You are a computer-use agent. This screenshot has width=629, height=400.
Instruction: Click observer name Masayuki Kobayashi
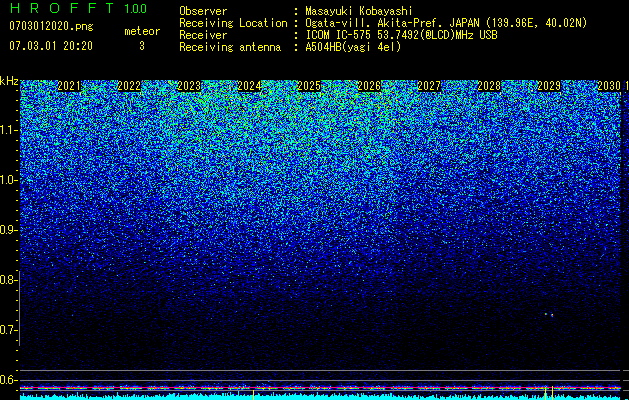click(359, 11)
